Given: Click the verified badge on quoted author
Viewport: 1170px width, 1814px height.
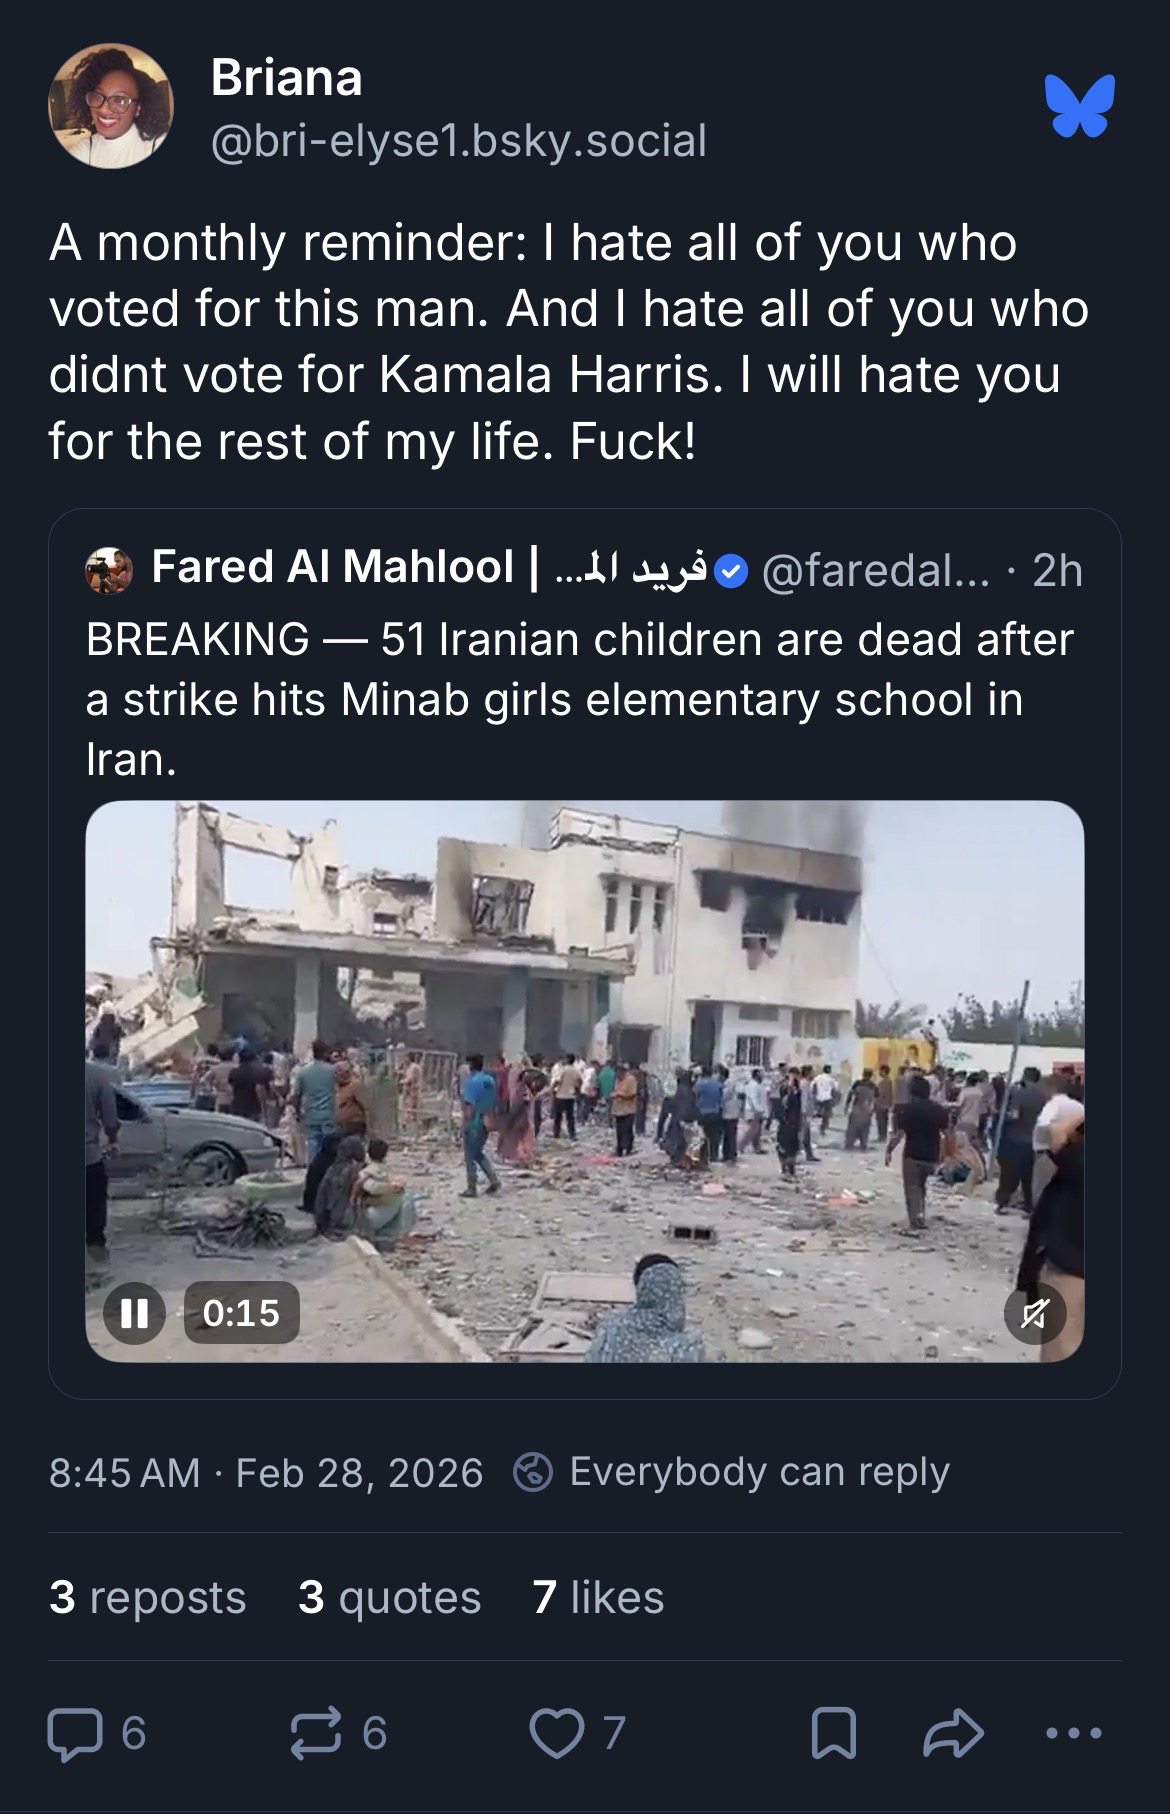Looking at the screenshot, I should pos(732,571).
